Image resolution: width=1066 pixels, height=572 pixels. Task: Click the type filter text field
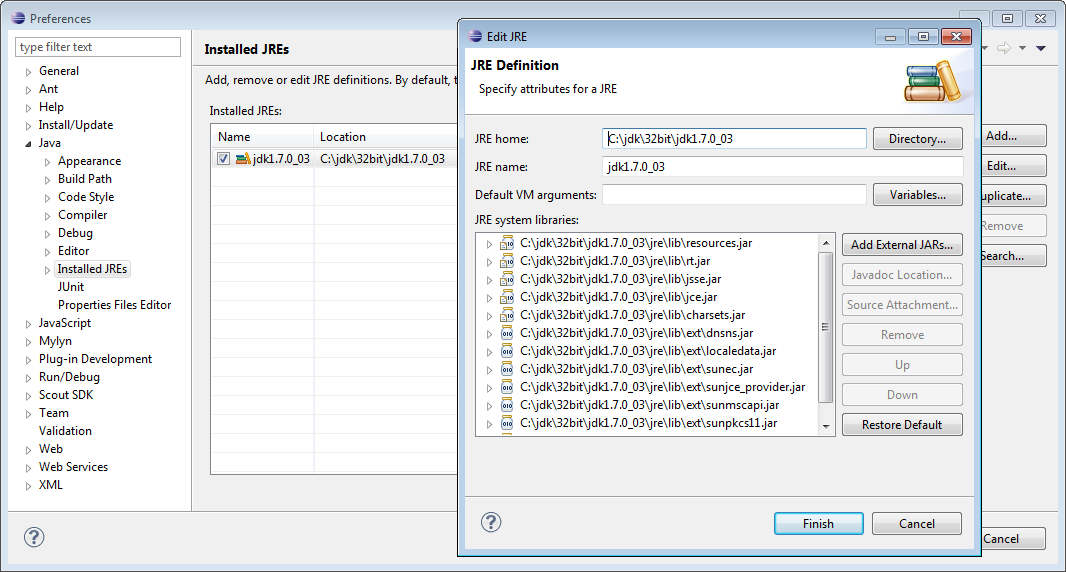pyautogui.click(x=98, y=47)
